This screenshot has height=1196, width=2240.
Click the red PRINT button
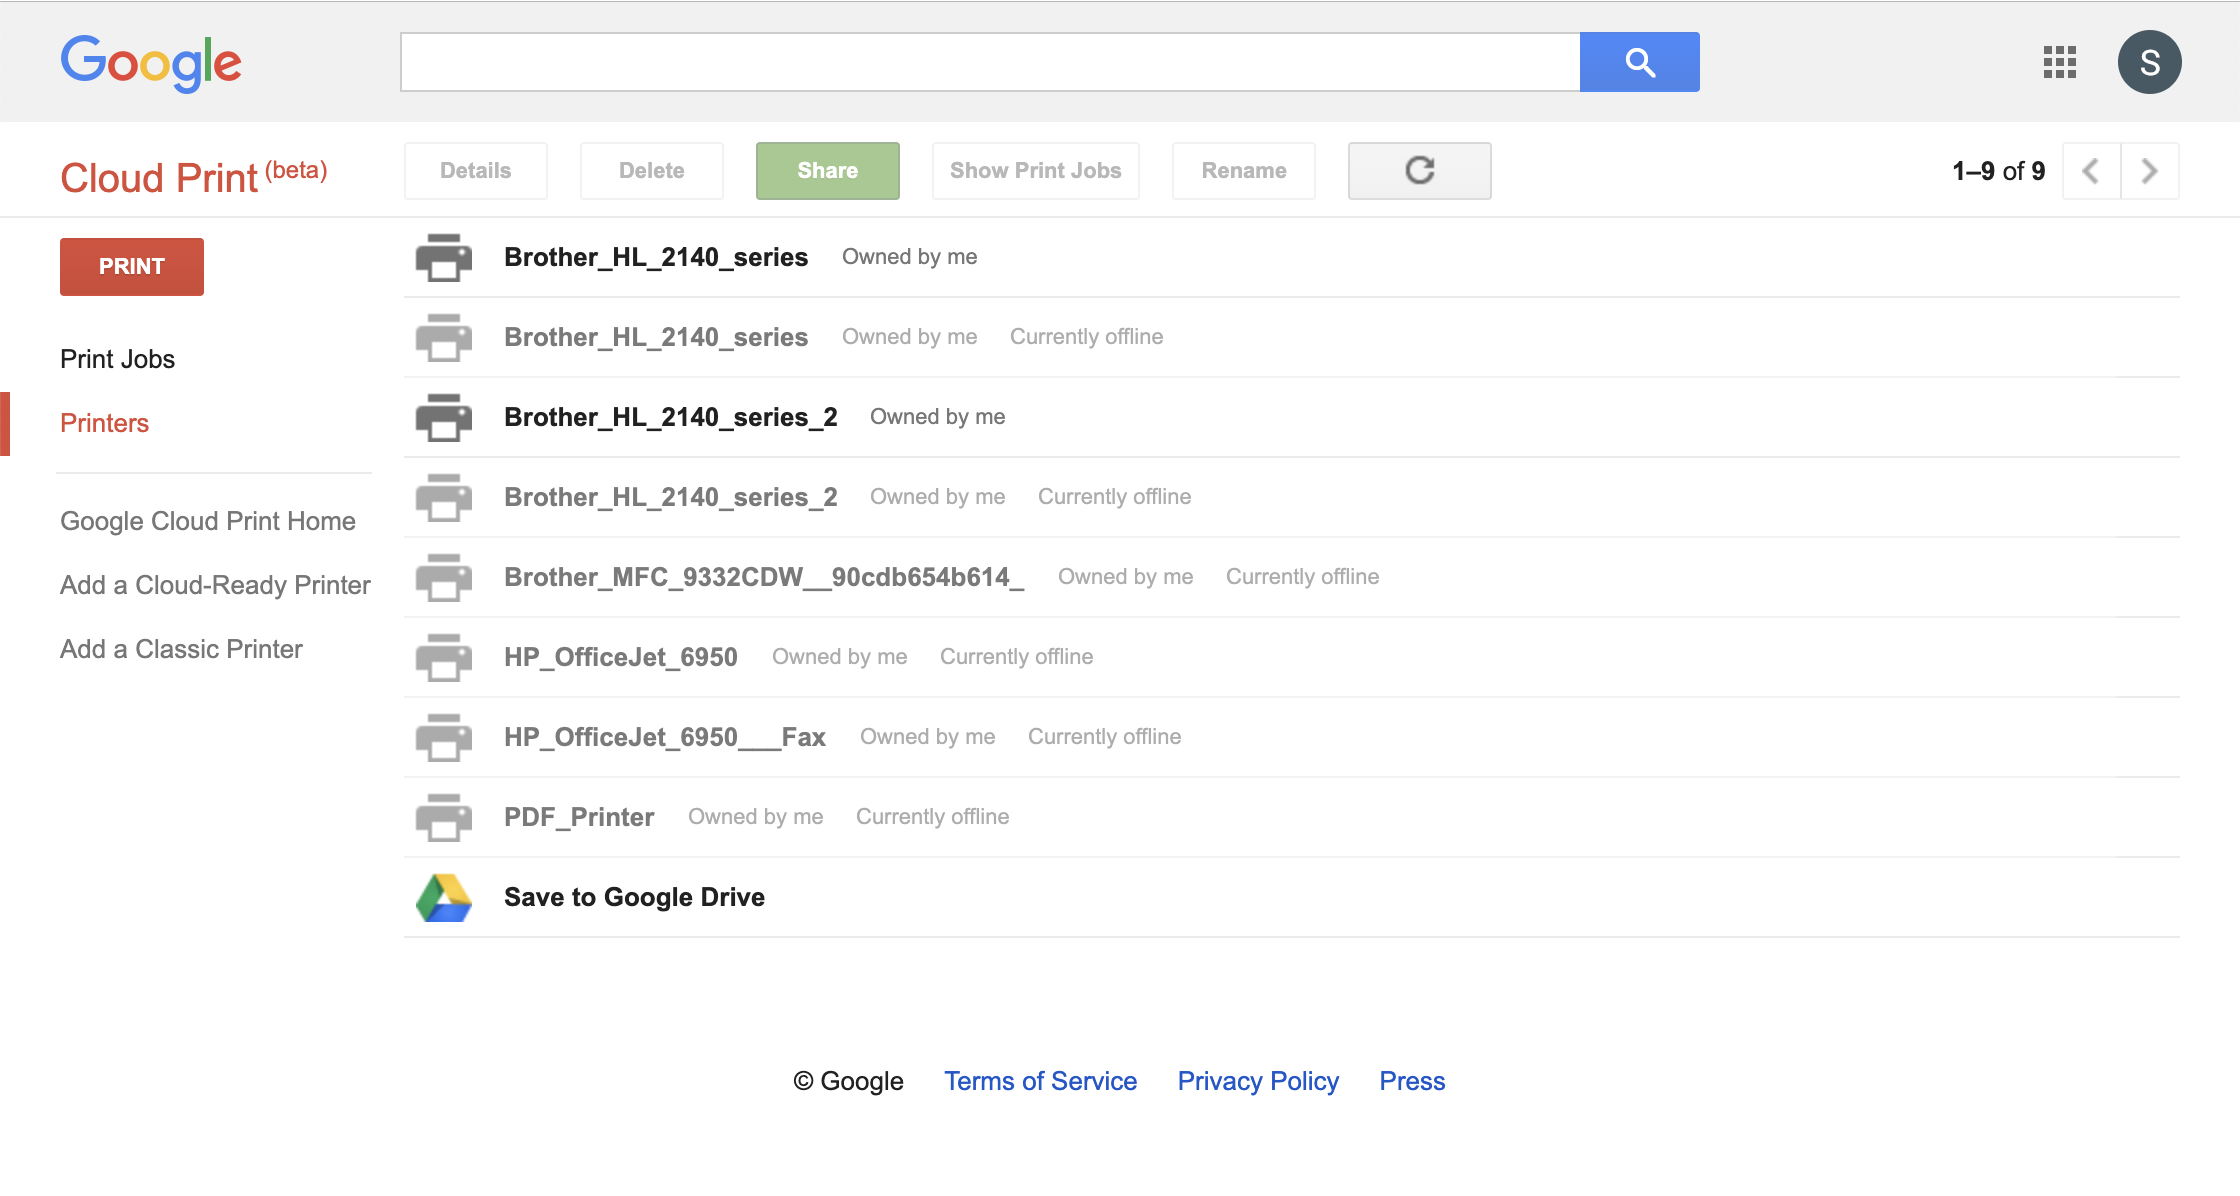pos(132,267)
